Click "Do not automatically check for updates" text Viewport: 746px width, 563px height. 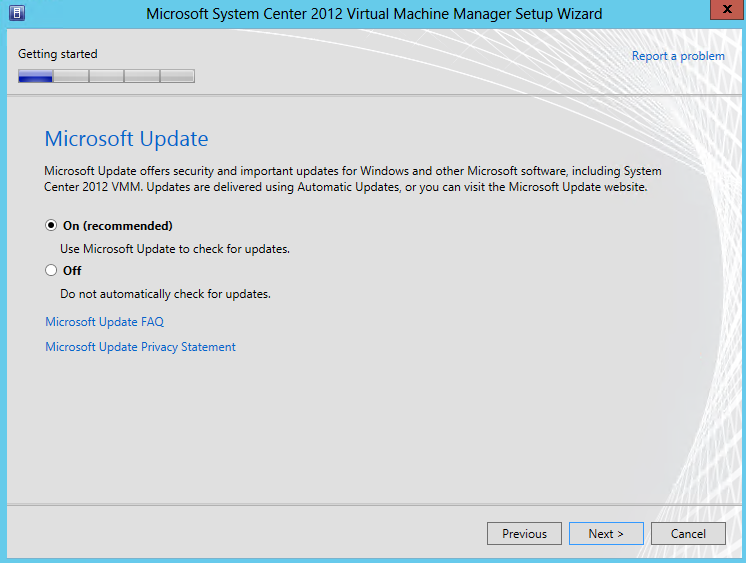click(165, 294)
